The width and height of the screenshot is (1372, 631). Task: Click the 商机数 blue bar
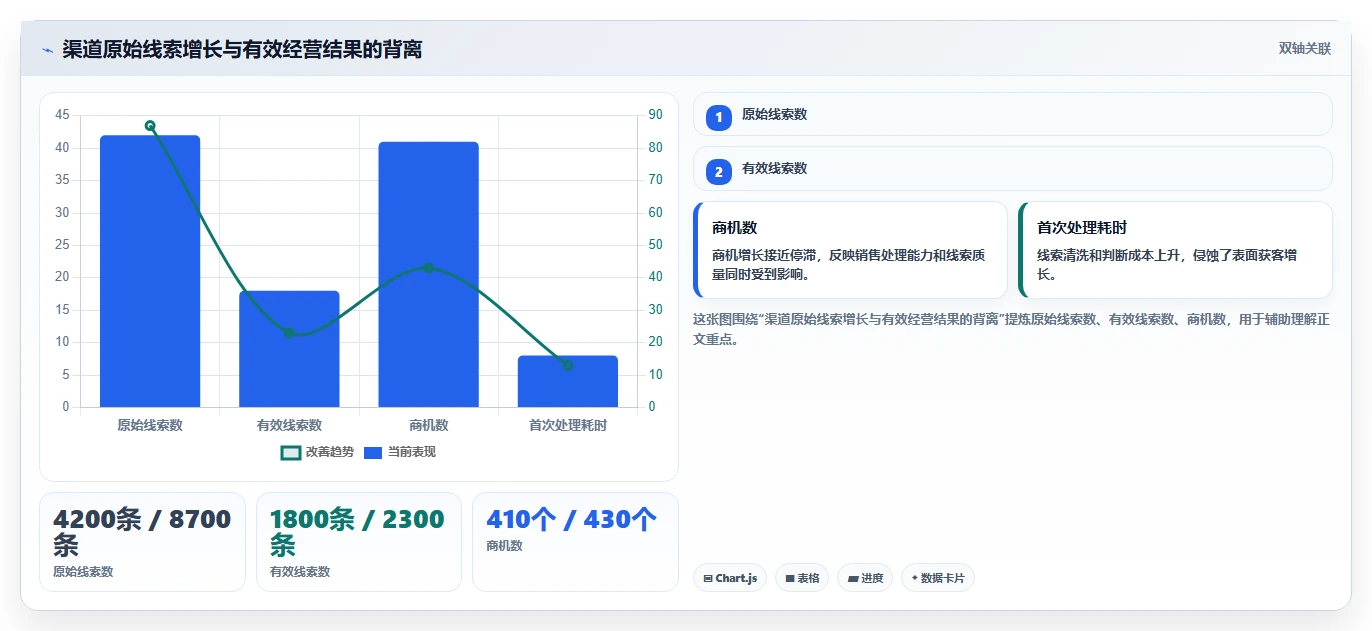pos(428,274)
